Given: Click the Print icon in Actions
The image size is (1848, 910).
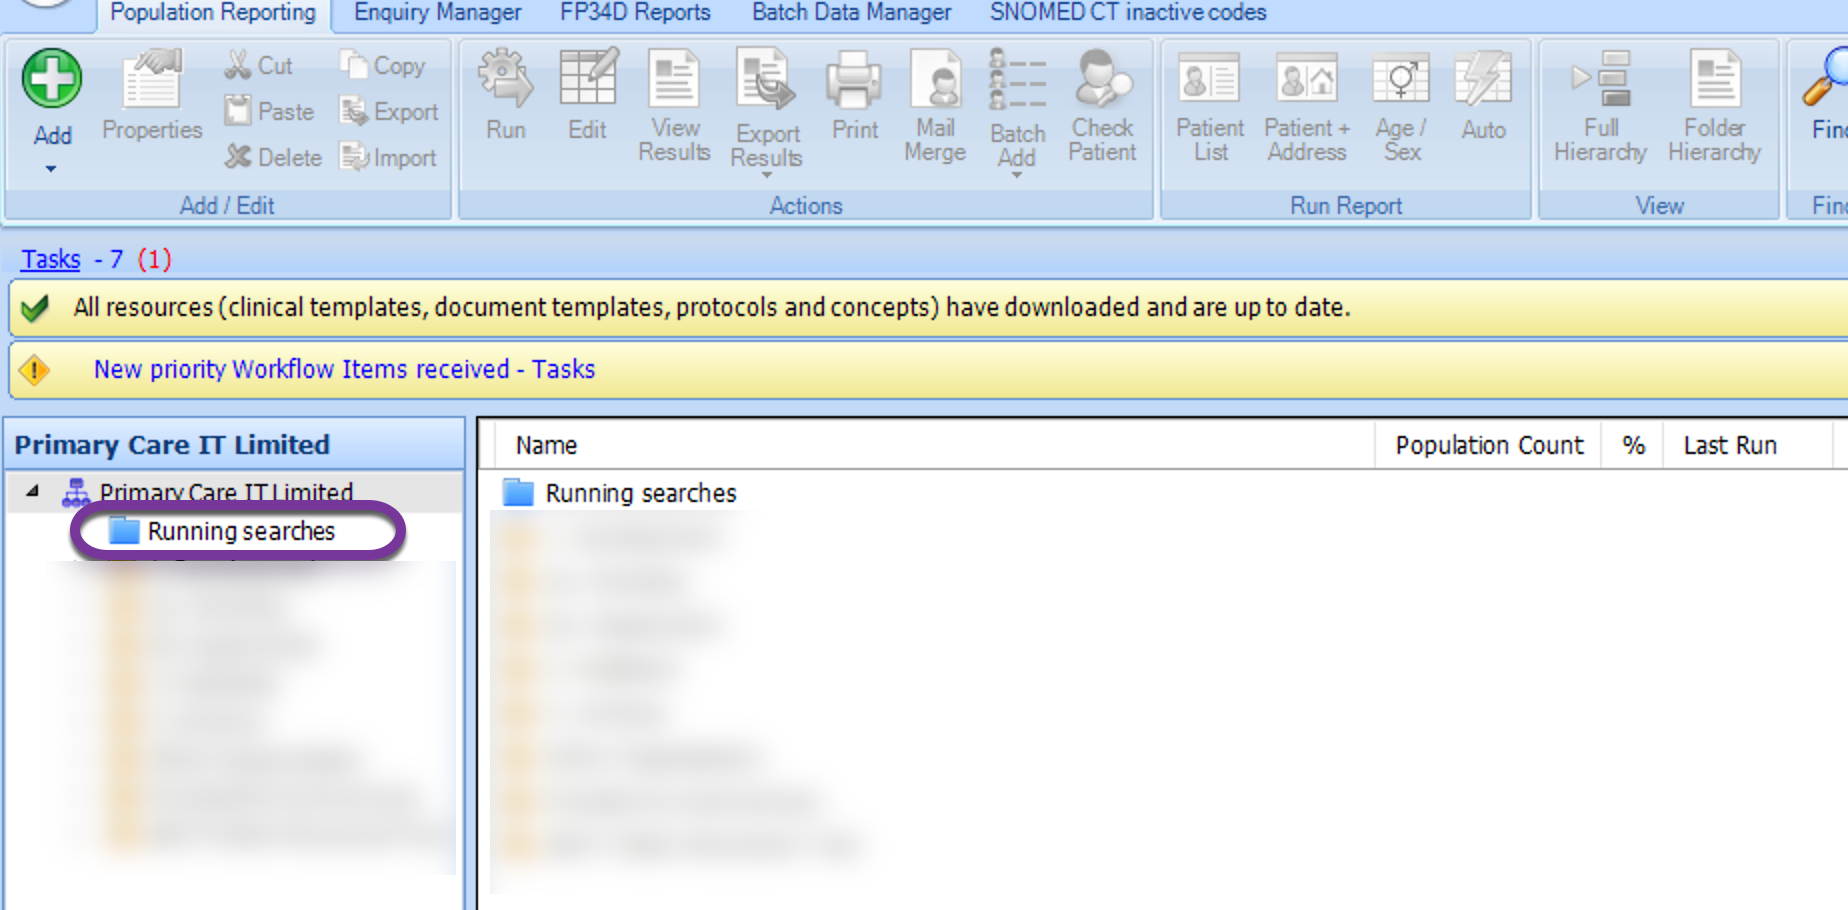Looking at the screenshot, I should coord(854,80).
